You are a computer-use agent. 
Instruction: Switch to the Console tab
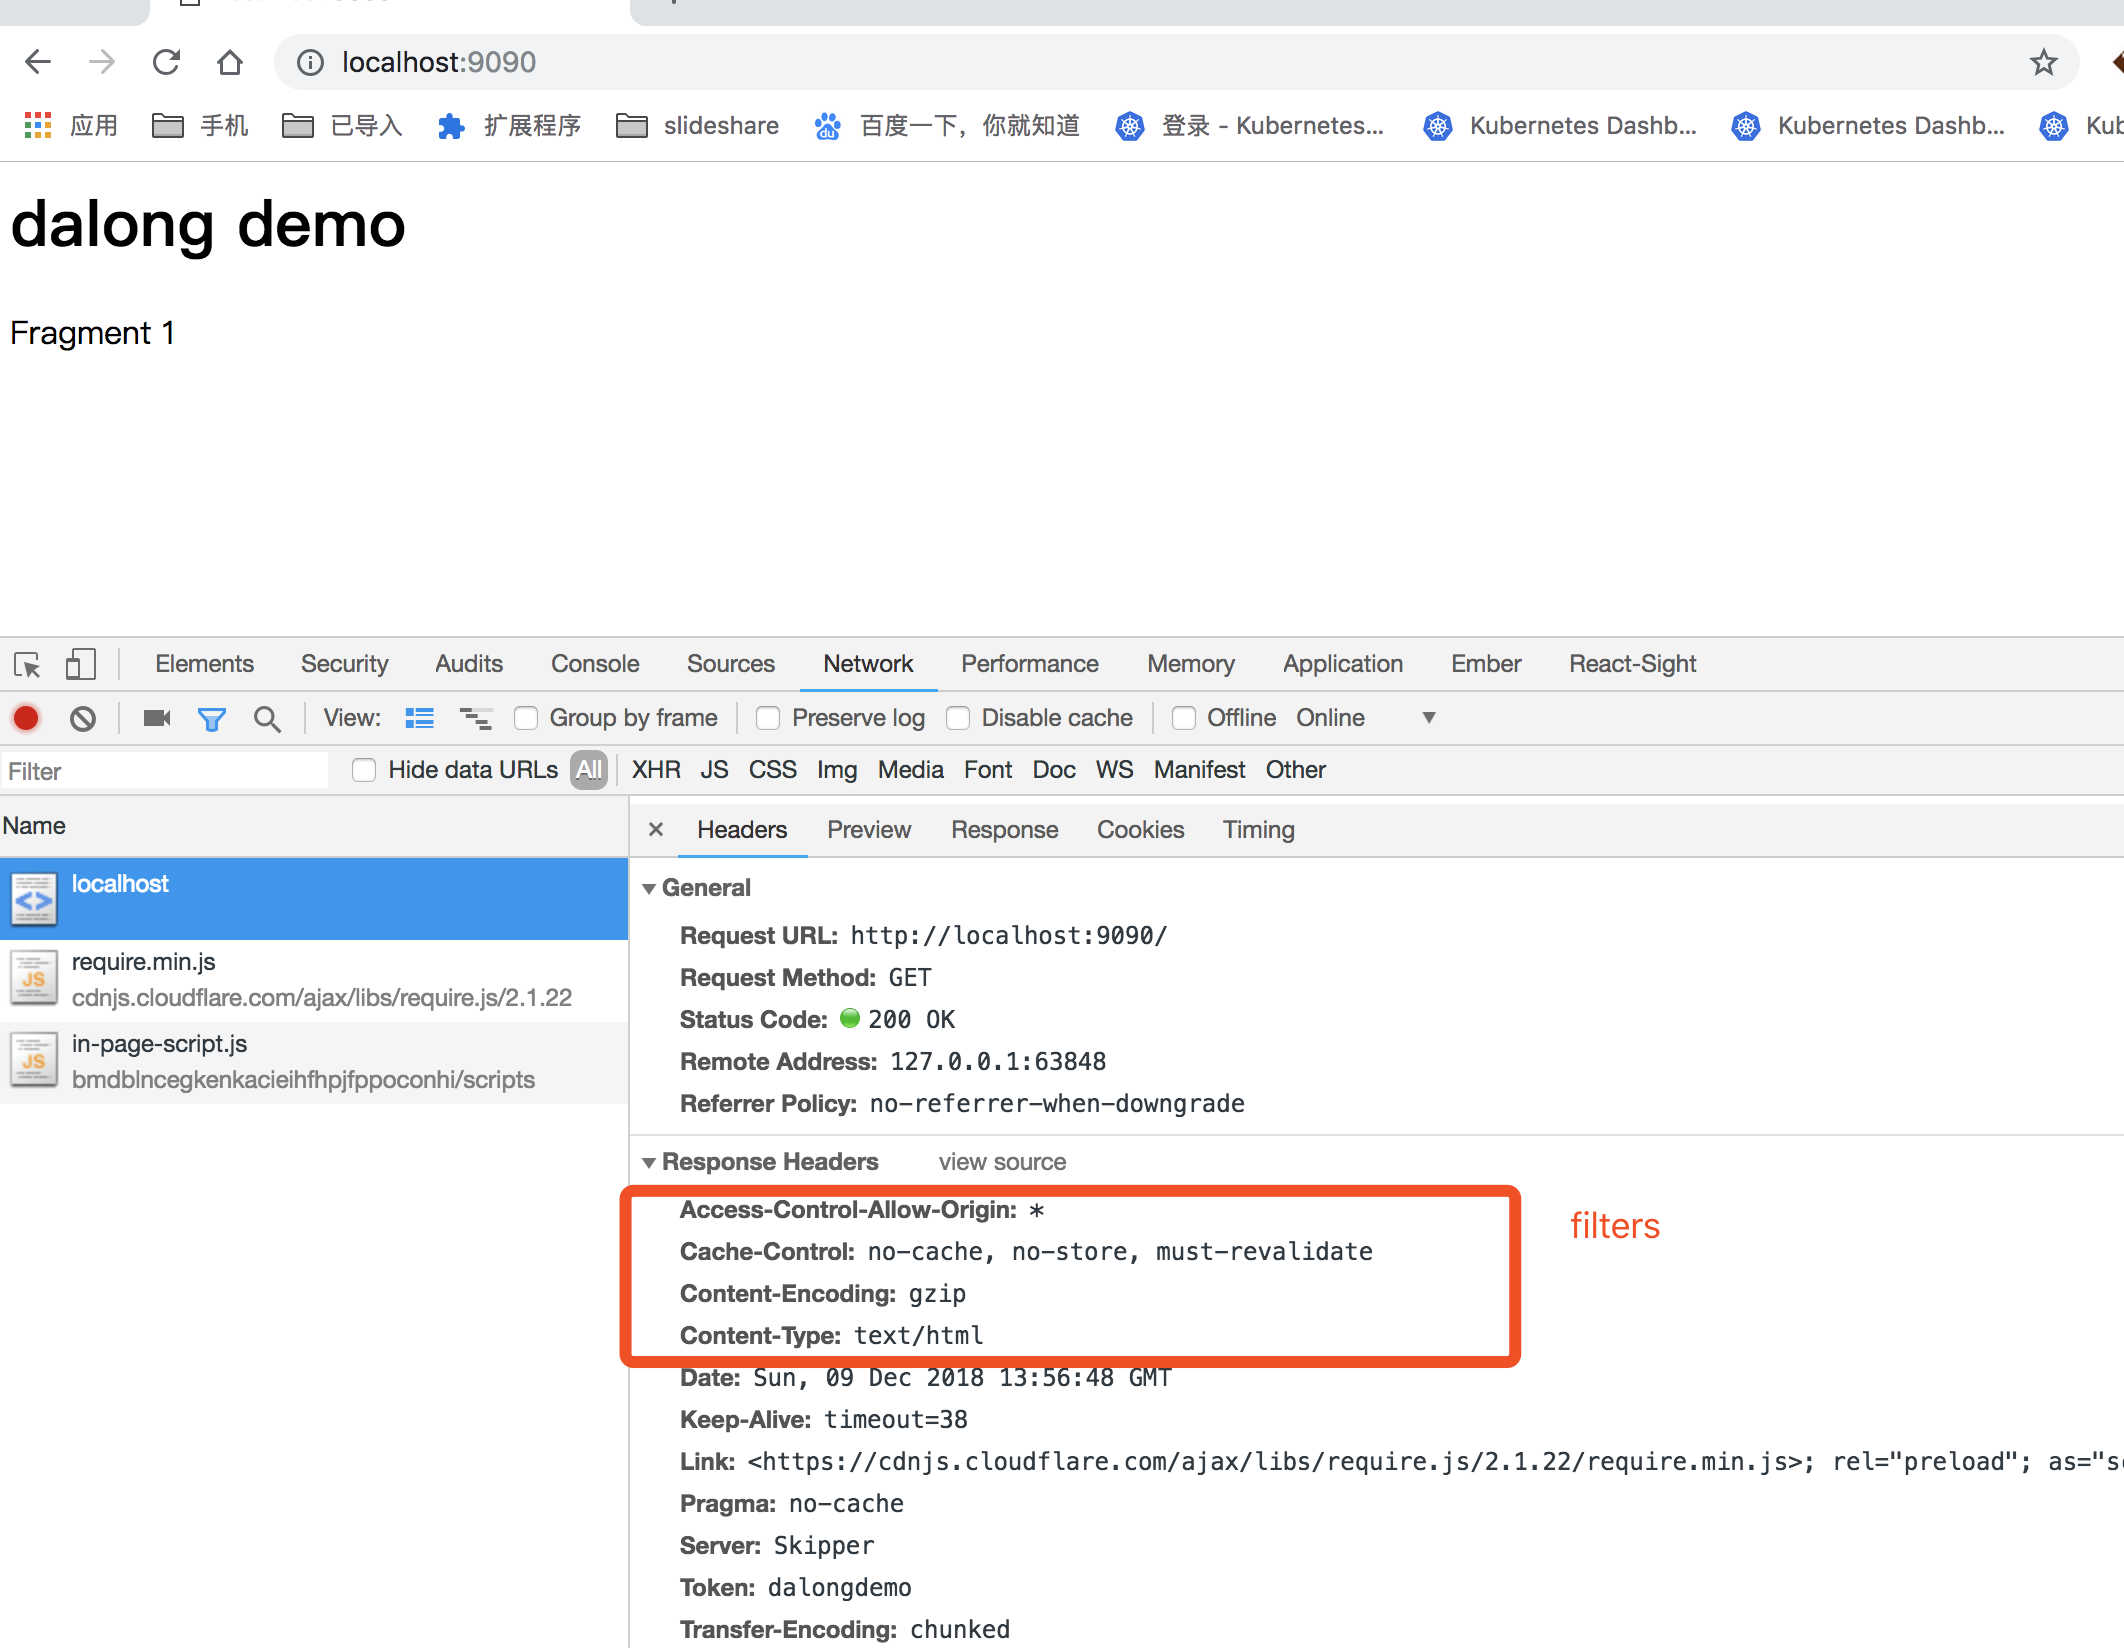point(594,664)
